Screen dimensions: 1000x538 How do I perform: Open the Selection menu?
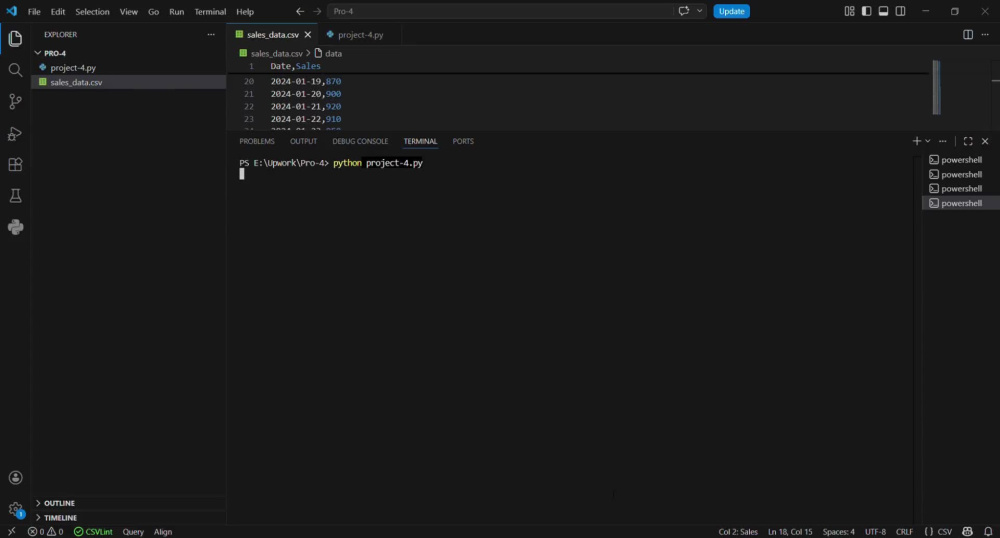pyautogui.click(x=92, y=11)
